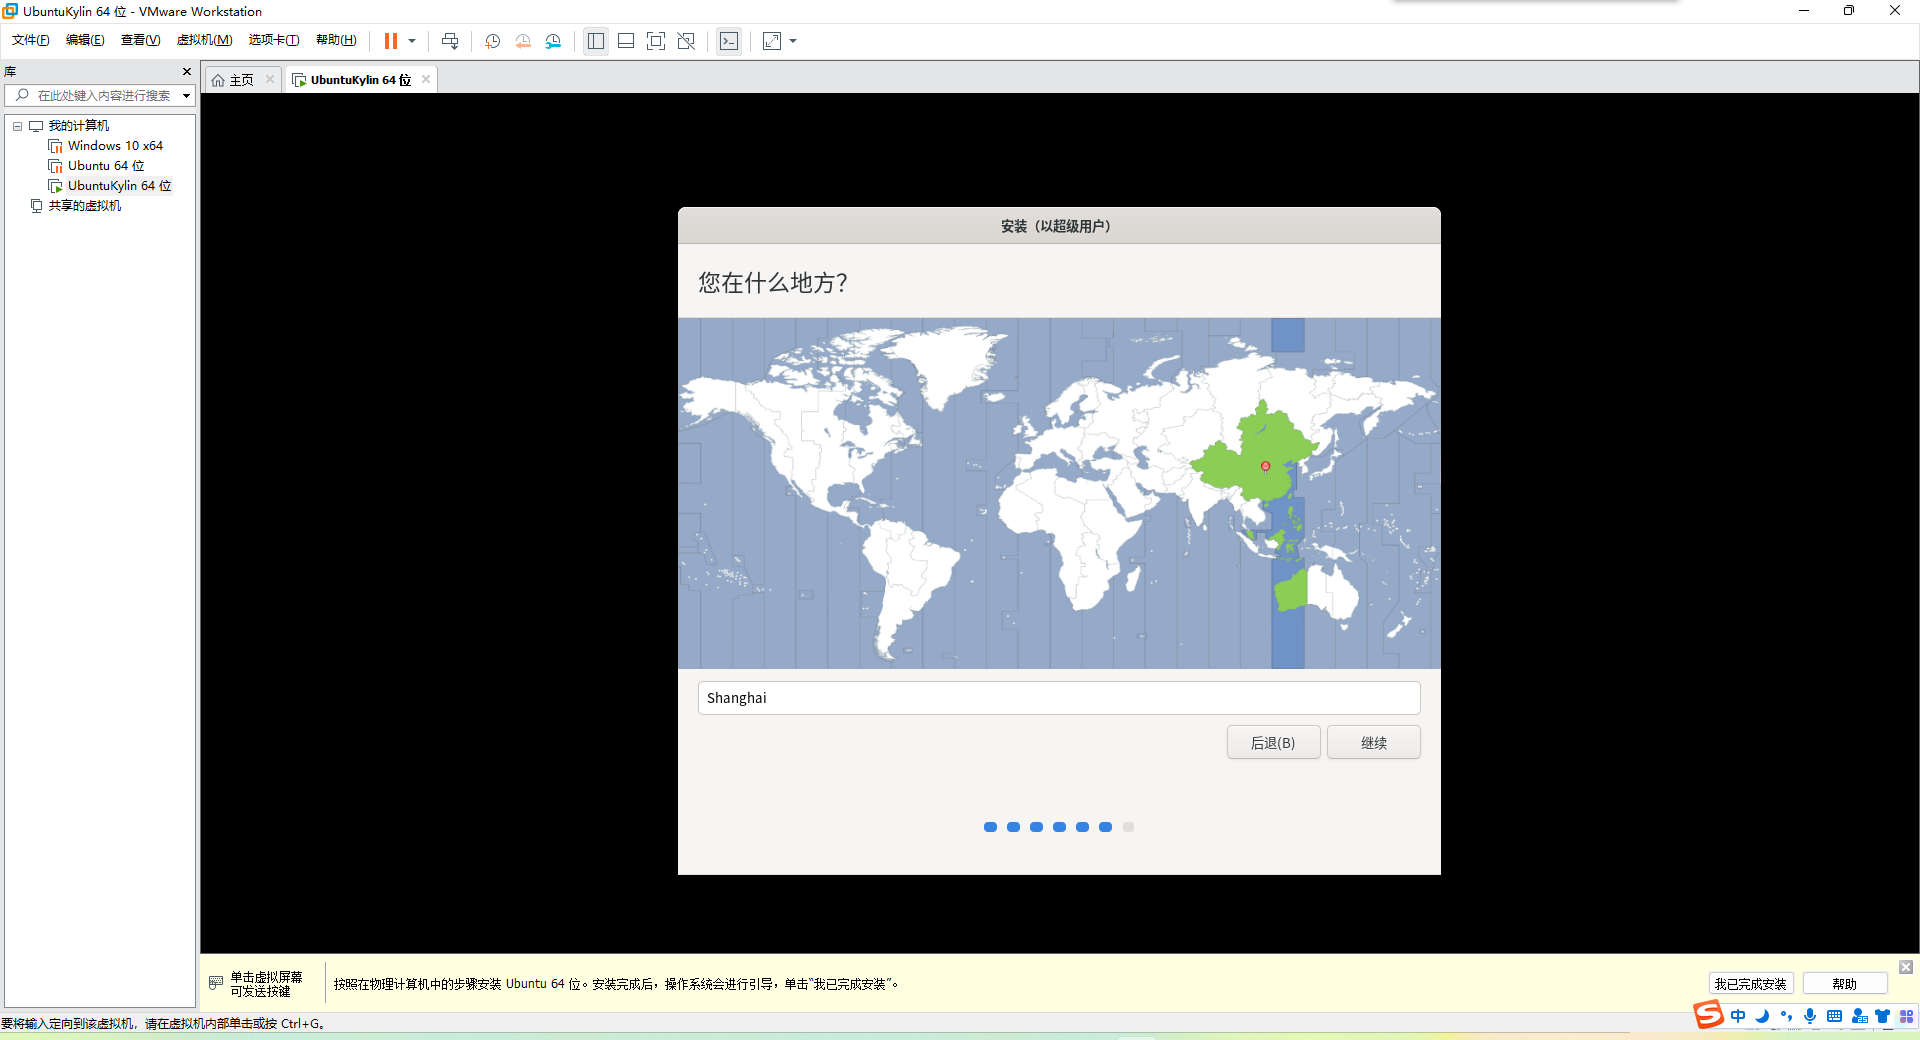The width and height of the screenshot is (1920, 1040).
Task: Toggle the thumbnail bar view icon
Action: (x=626, y=41)
